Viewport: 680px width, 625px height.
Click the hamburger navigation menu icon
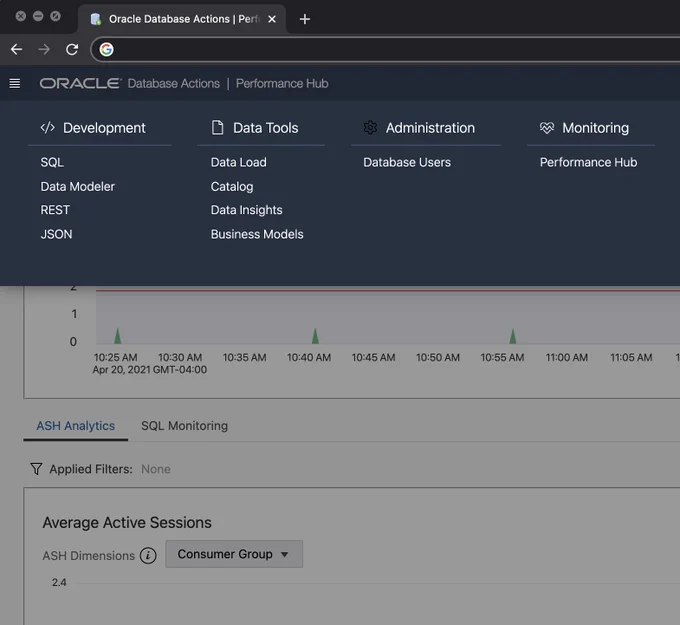tap(15, 83)
